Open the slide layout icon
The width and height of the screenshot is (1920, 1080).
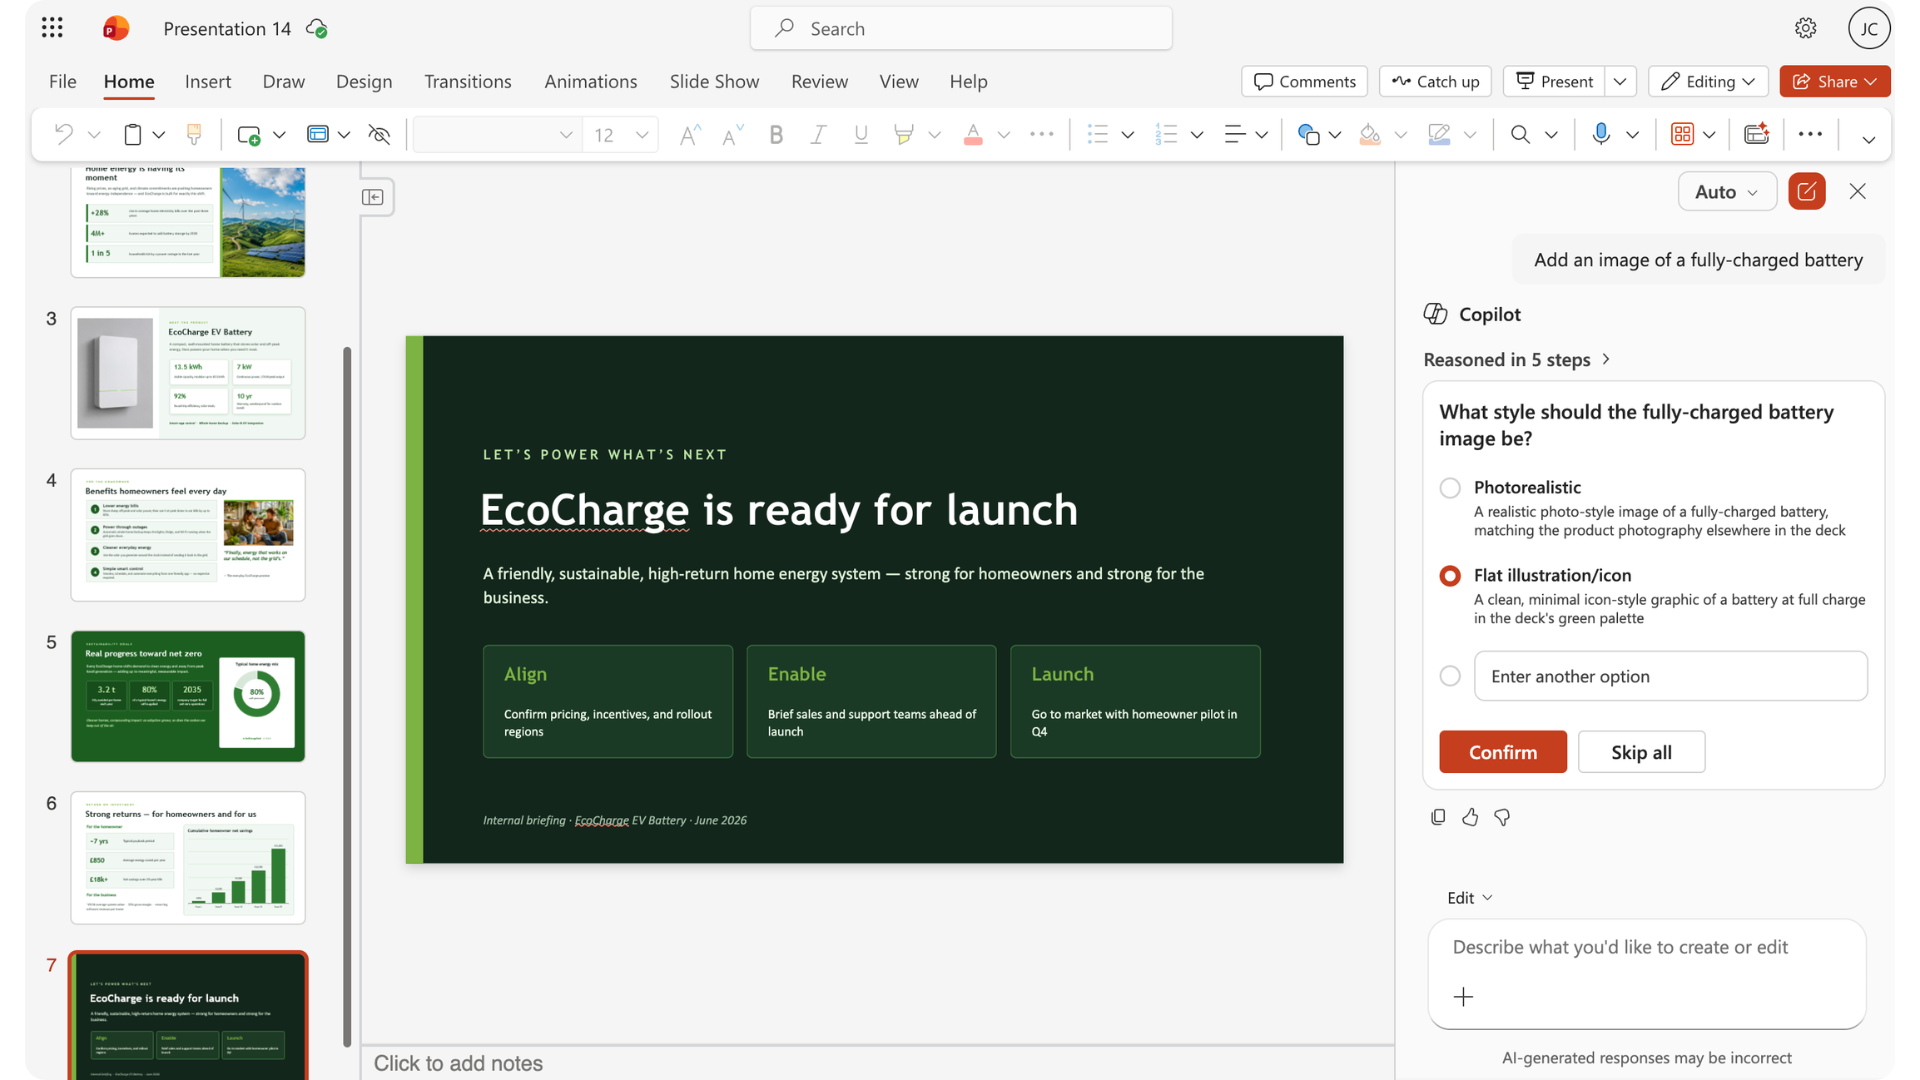click(x=317, y=134)
